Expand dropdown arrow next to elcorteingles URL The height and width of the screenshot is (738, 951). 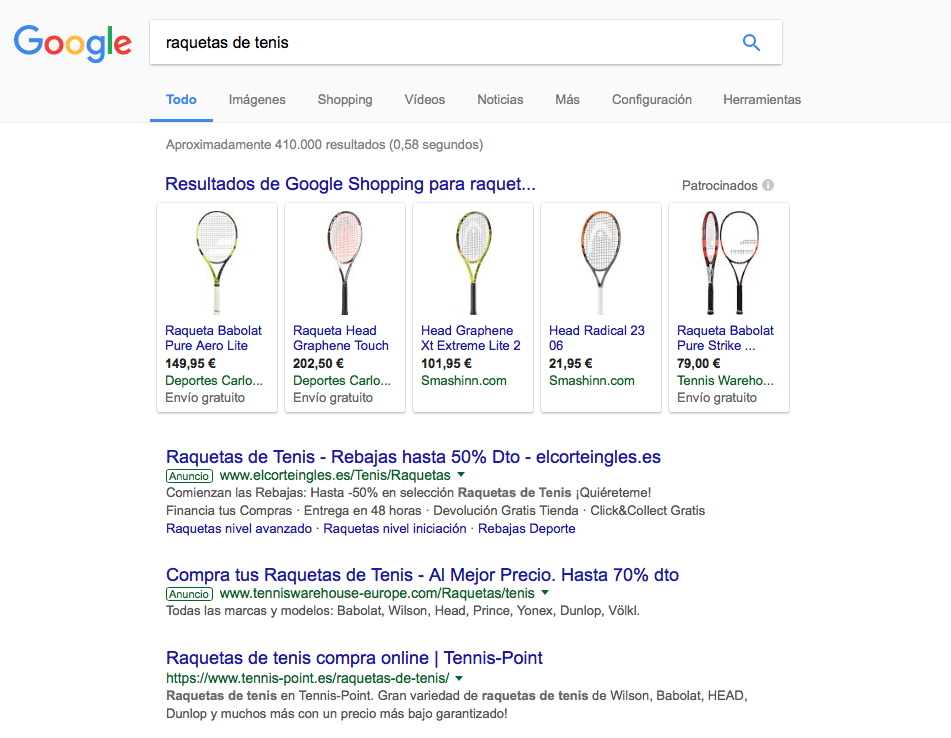[x=461, y=475]
